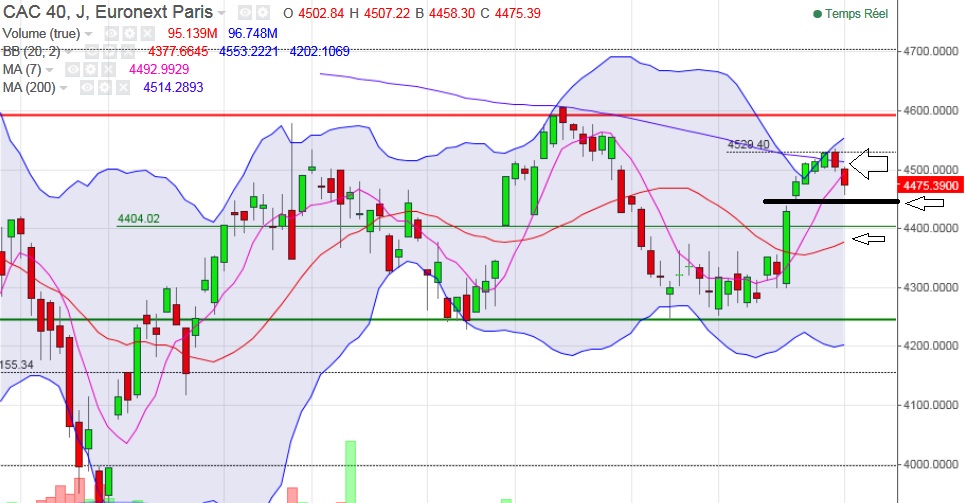The image size is (966, 503).
Task: Select the red resistance line near 4600
Action: click(448, 115)
